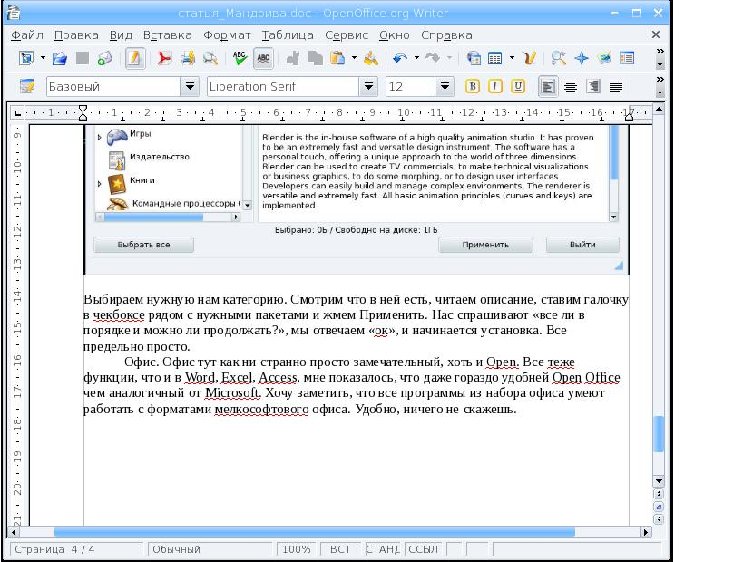
Task: Click the font name input field
Action: [283, 87]
